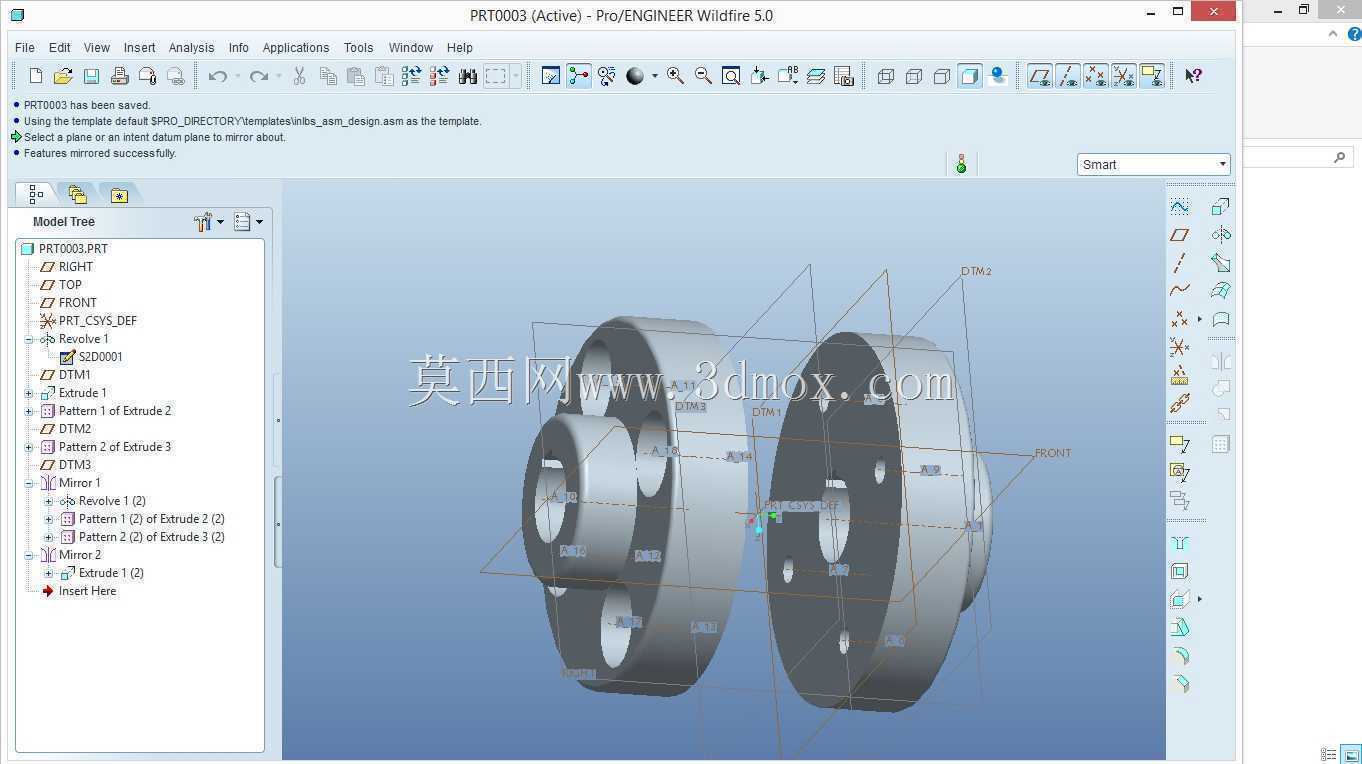
Task: Collapse the Revolve 1 tree node
Action: [29, 339]
